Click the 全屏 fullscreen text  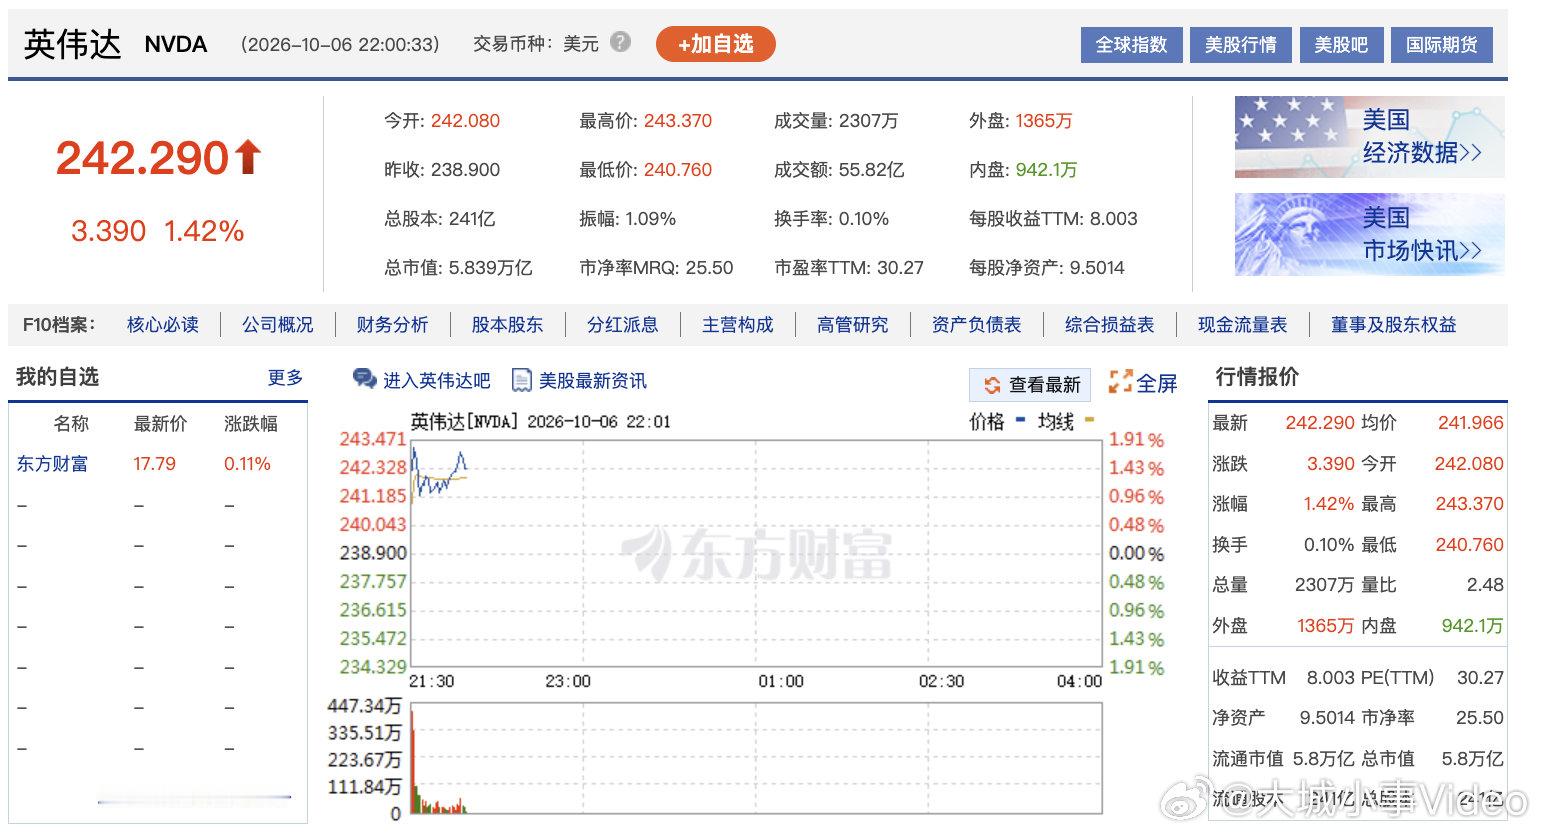point(1157,383)
